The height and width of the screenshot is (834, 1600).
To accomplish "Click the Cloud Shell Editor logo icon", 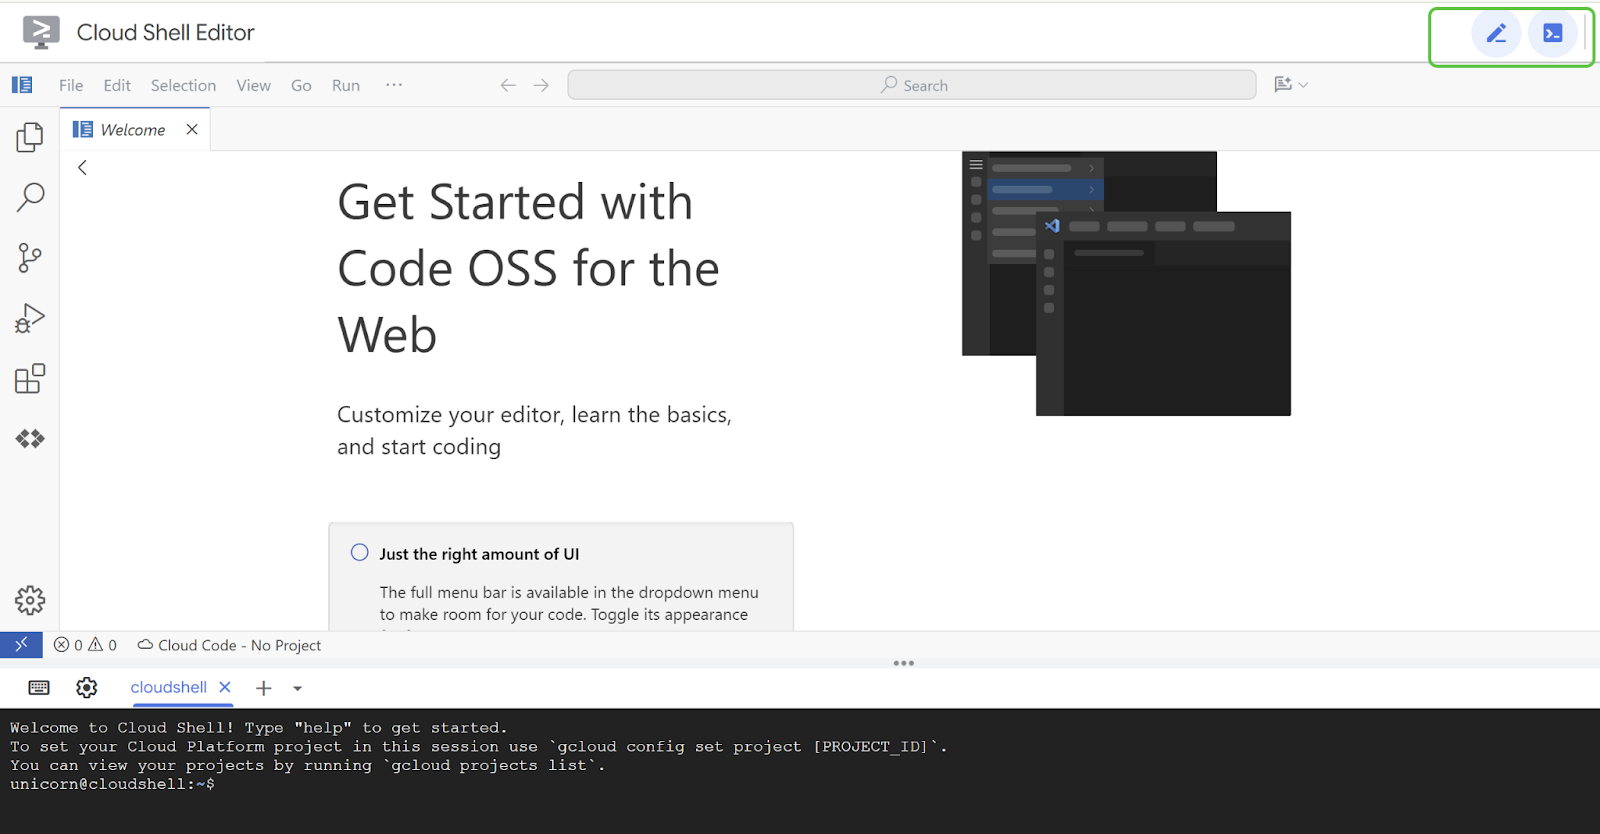I will (x=41, y=33).
